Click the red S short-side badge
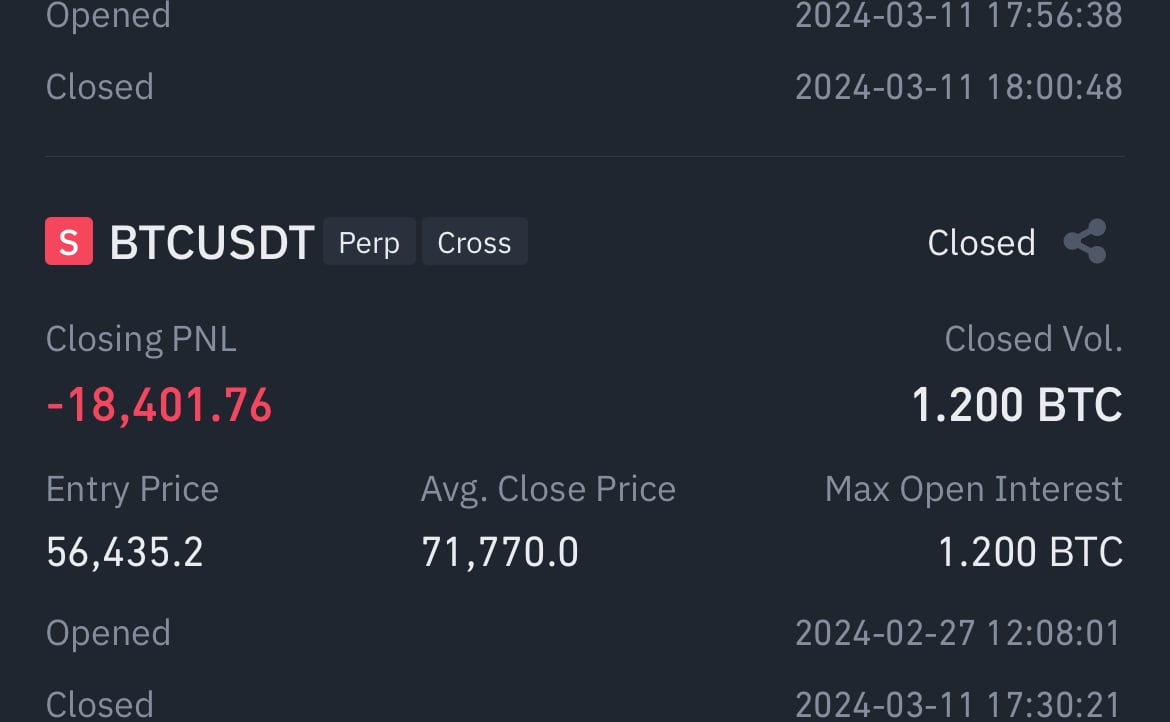1170x722 pixels. coord(69,242)
